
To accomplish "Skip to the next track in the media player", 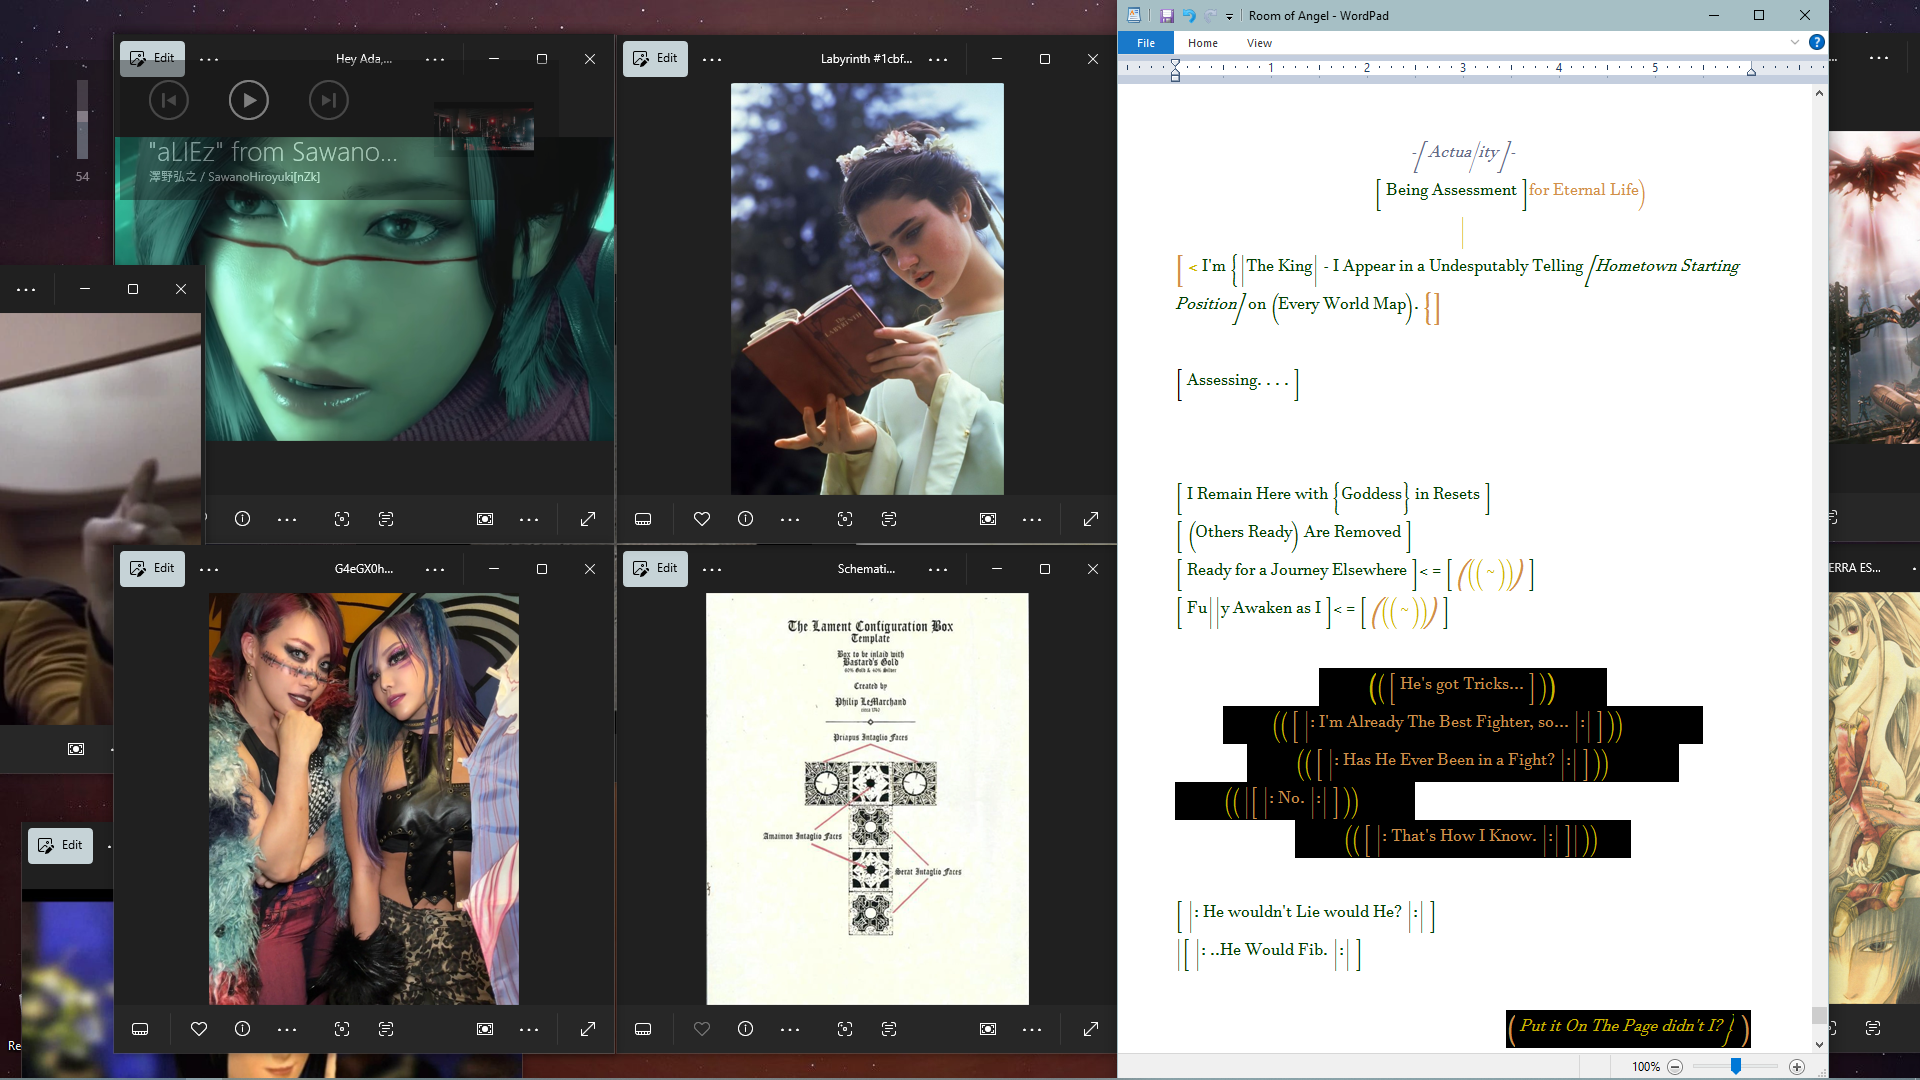I will pyautogui.click(x=328, y=100).
